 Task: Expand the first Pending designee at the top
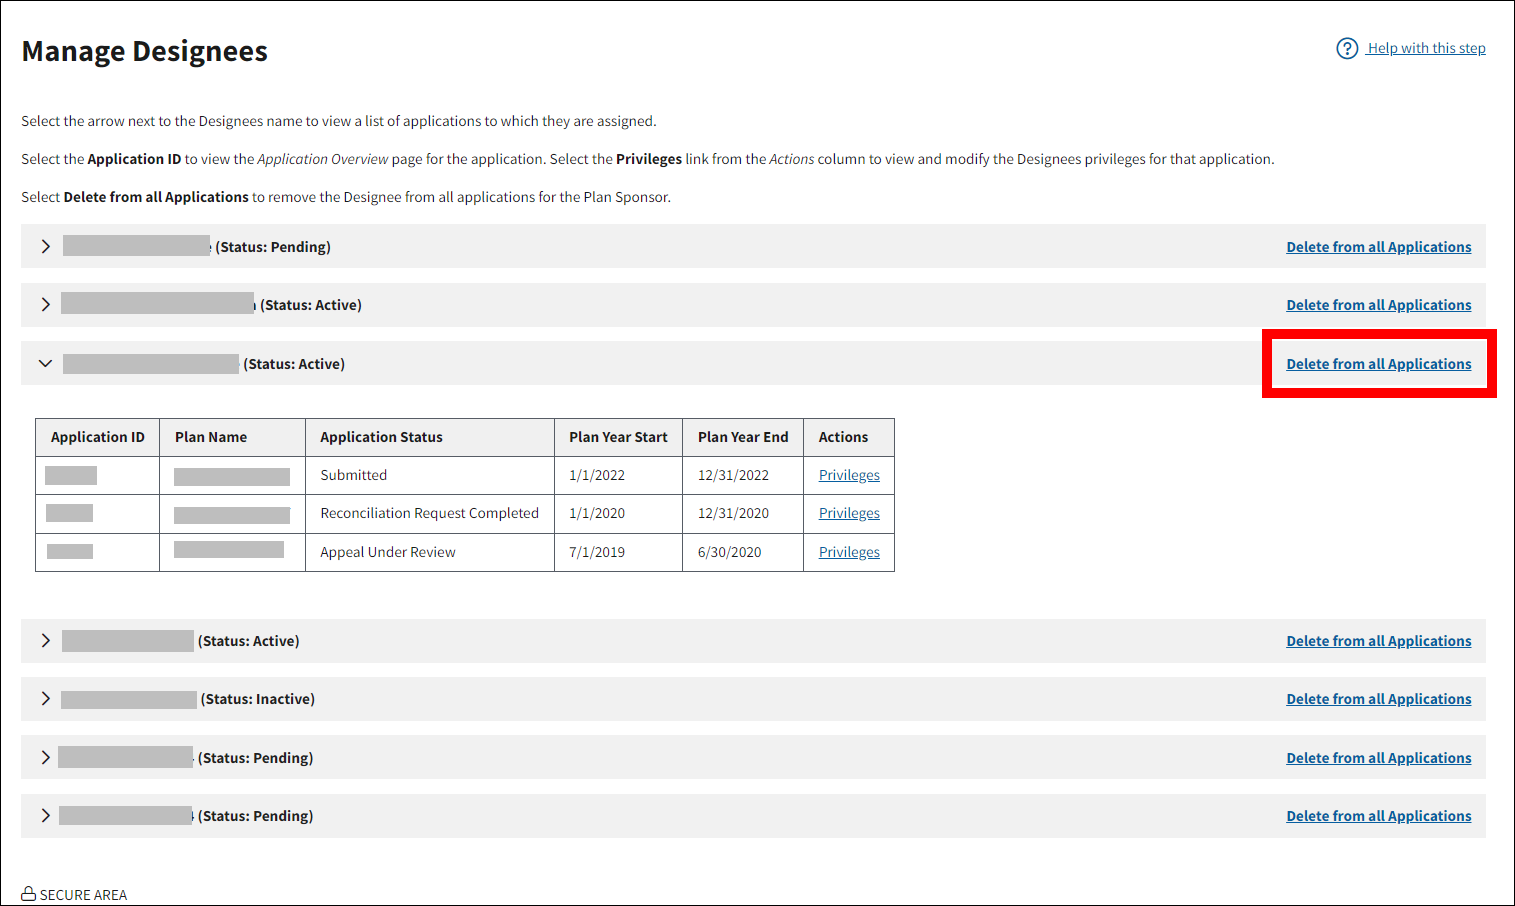(x=45, y=247)
